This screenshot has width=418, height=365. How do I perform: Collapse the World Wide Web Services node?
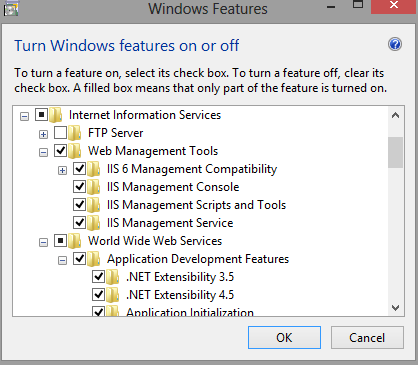(x=43, y=242)
